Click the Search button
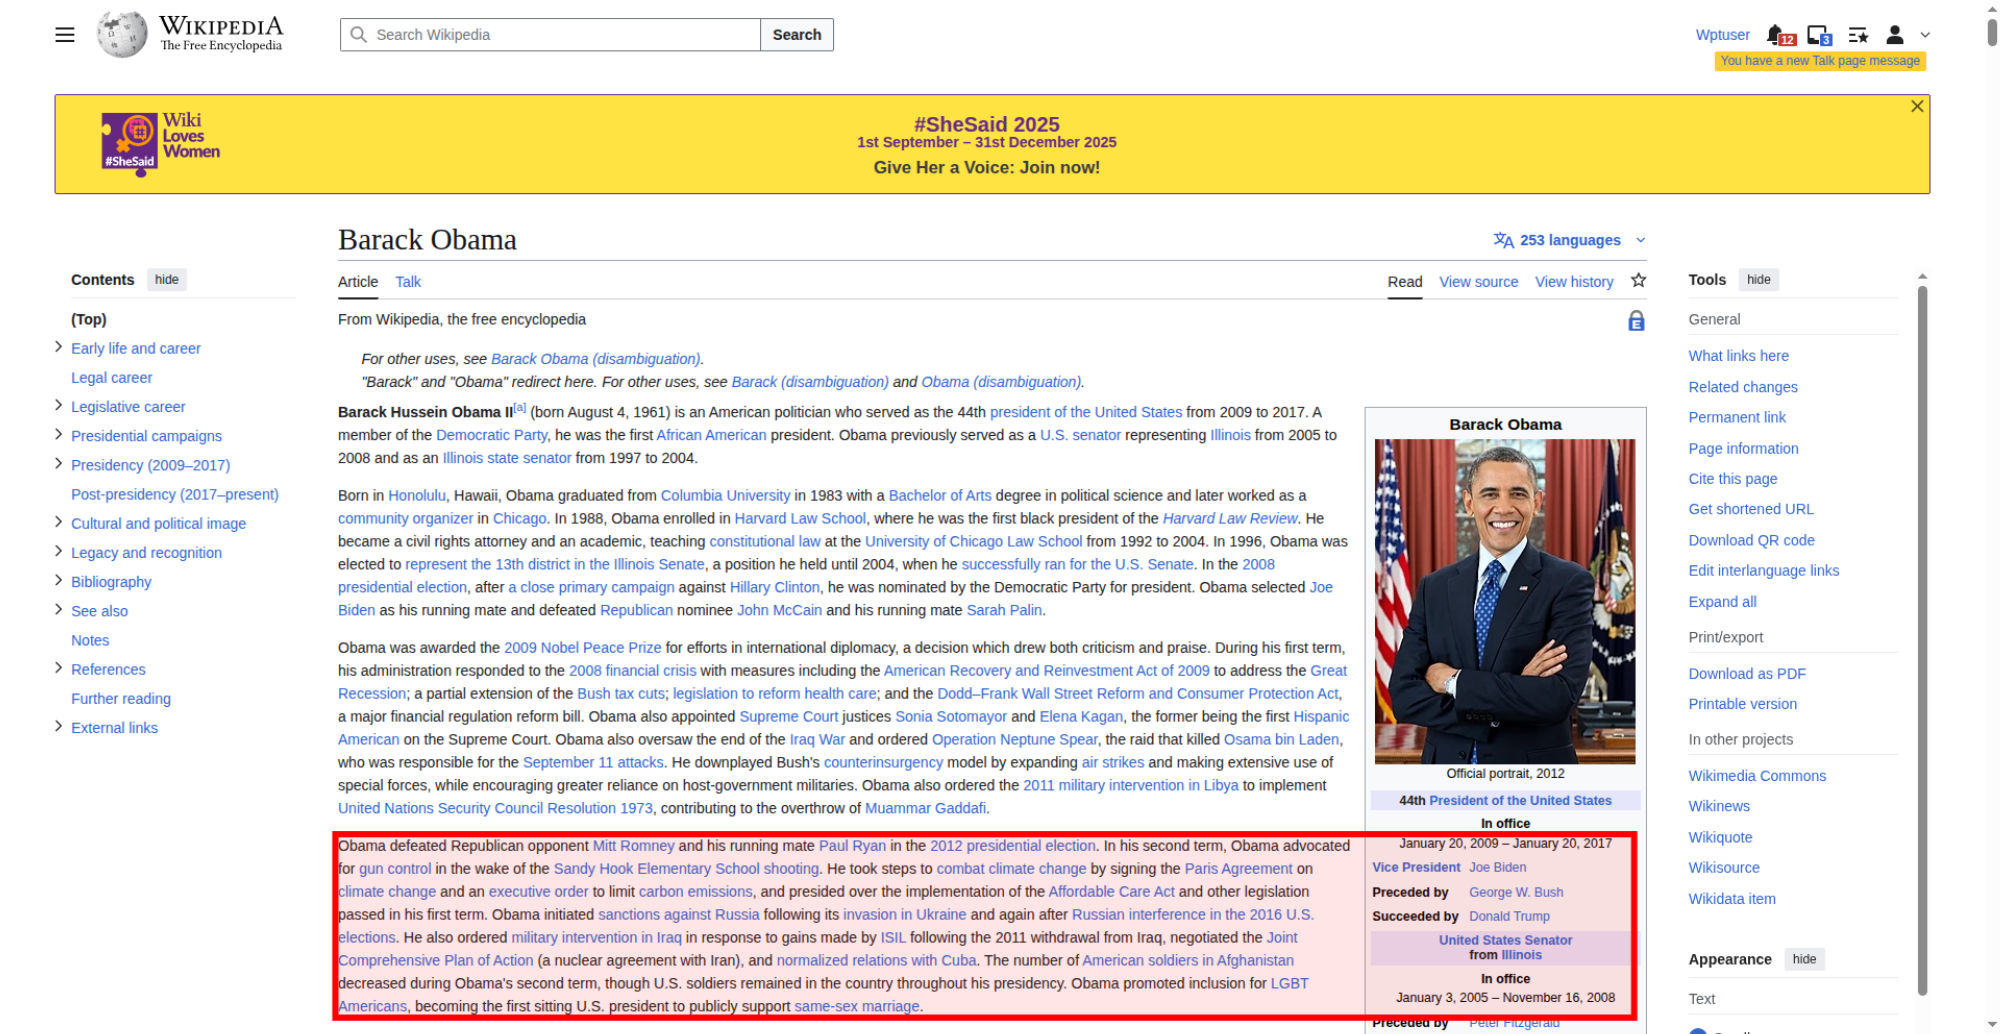The image size is (2000, 1034). 797,35
